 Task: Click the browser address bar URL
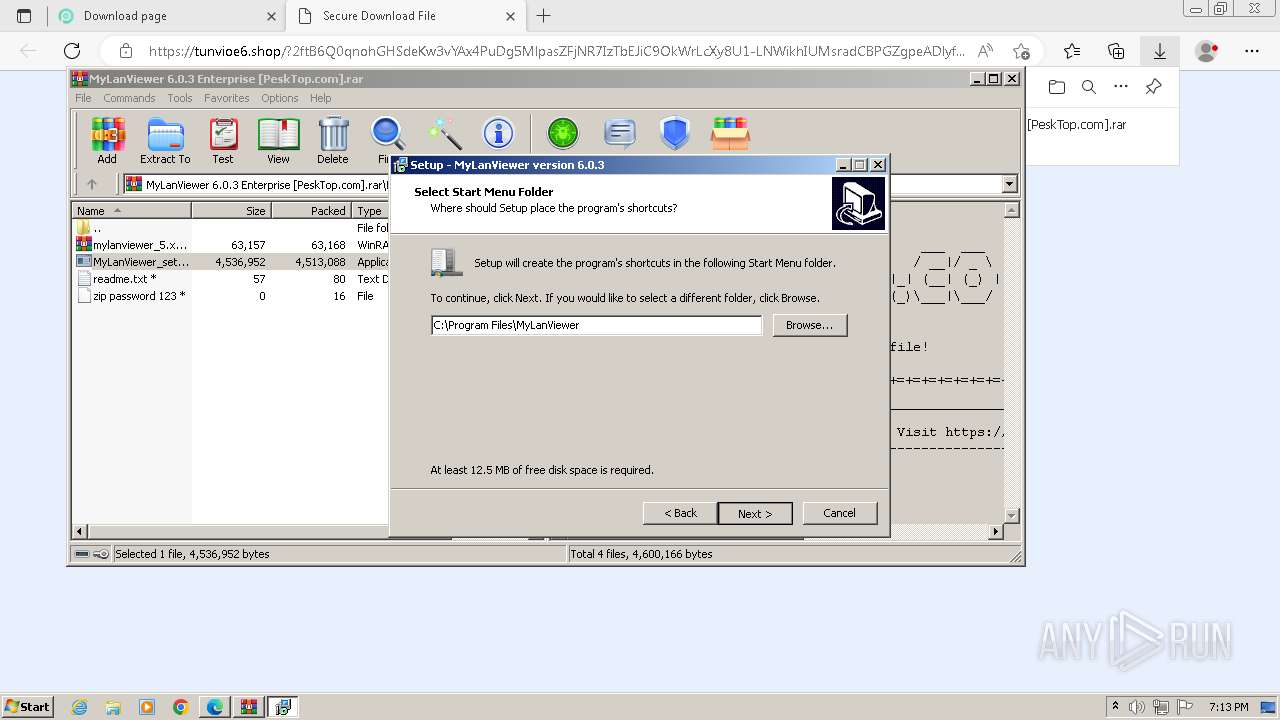tap(556, 51)
